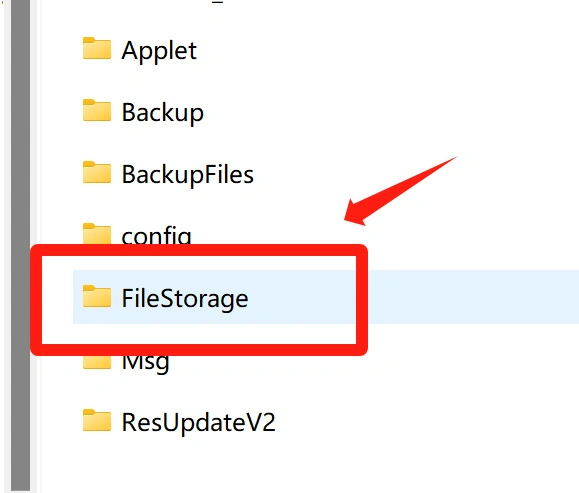Click the Backup folder icon
Image resolution: width=579 pixels, height=493 pixels.
[x=97, y=110]
